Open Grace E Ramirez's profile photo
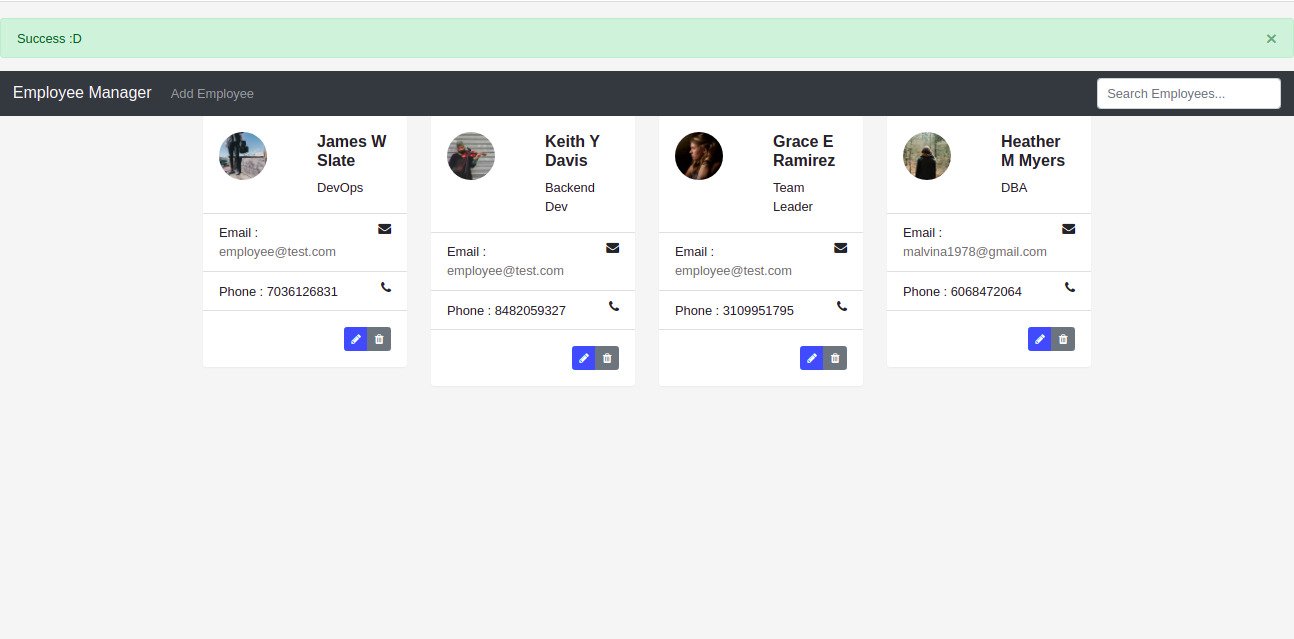 [x=699, y=156]
